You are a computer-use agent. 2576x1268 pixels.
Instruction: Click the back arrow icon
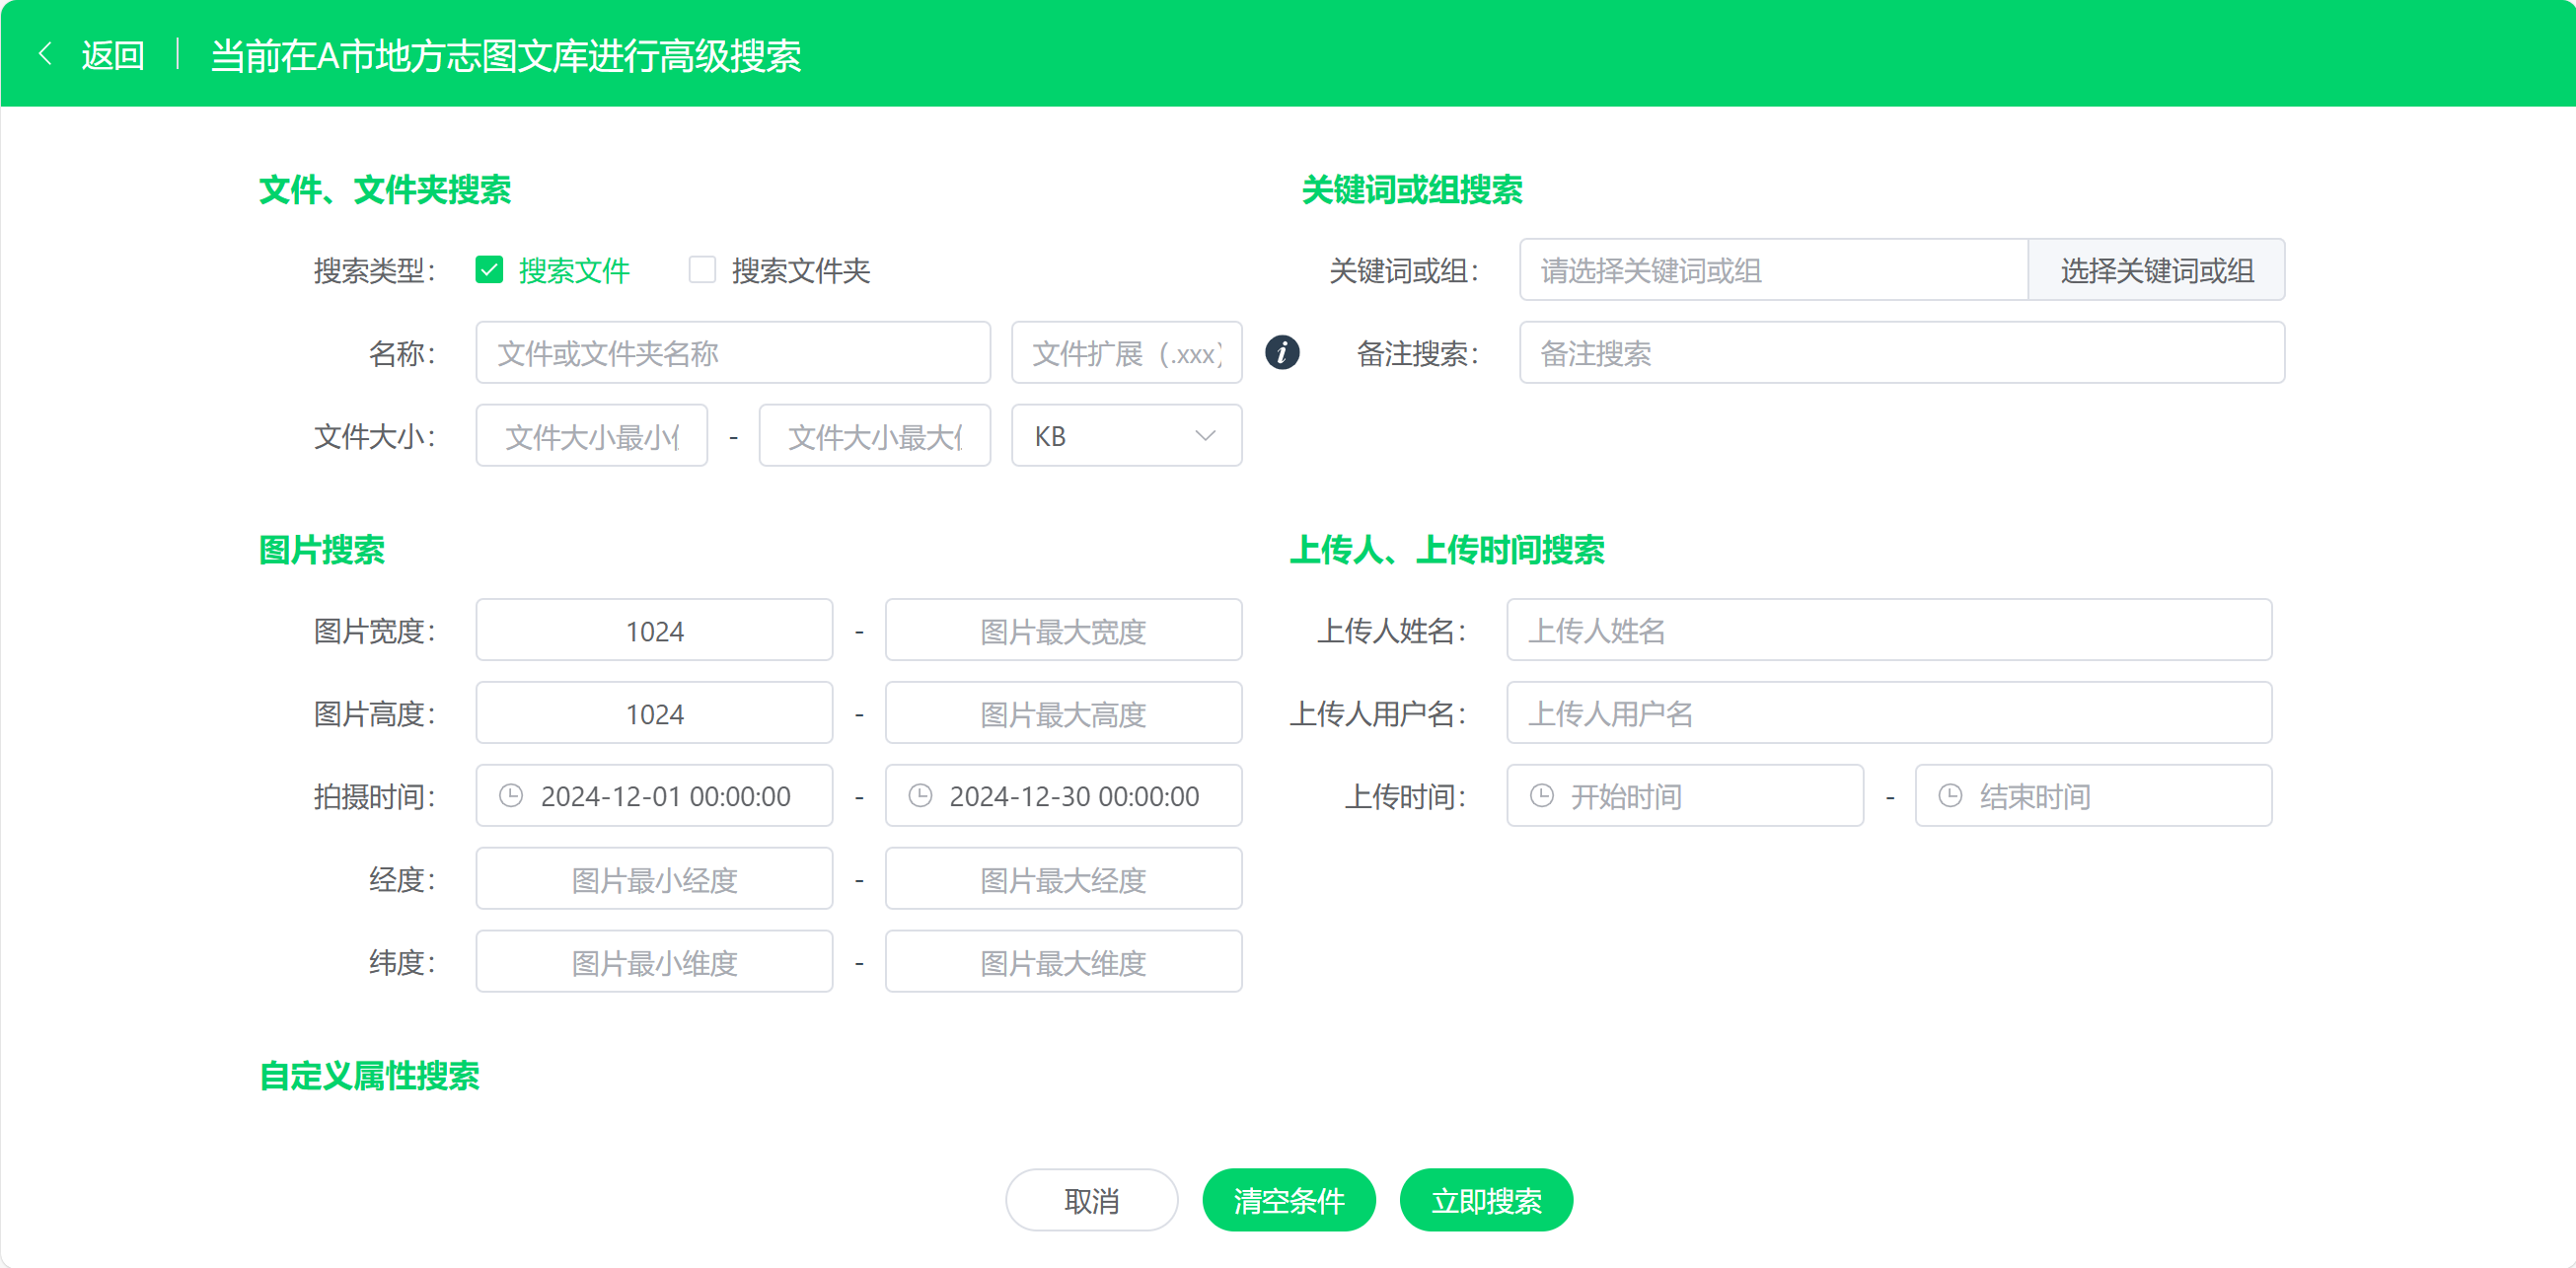pyautogui.click(x=45, y=54)
